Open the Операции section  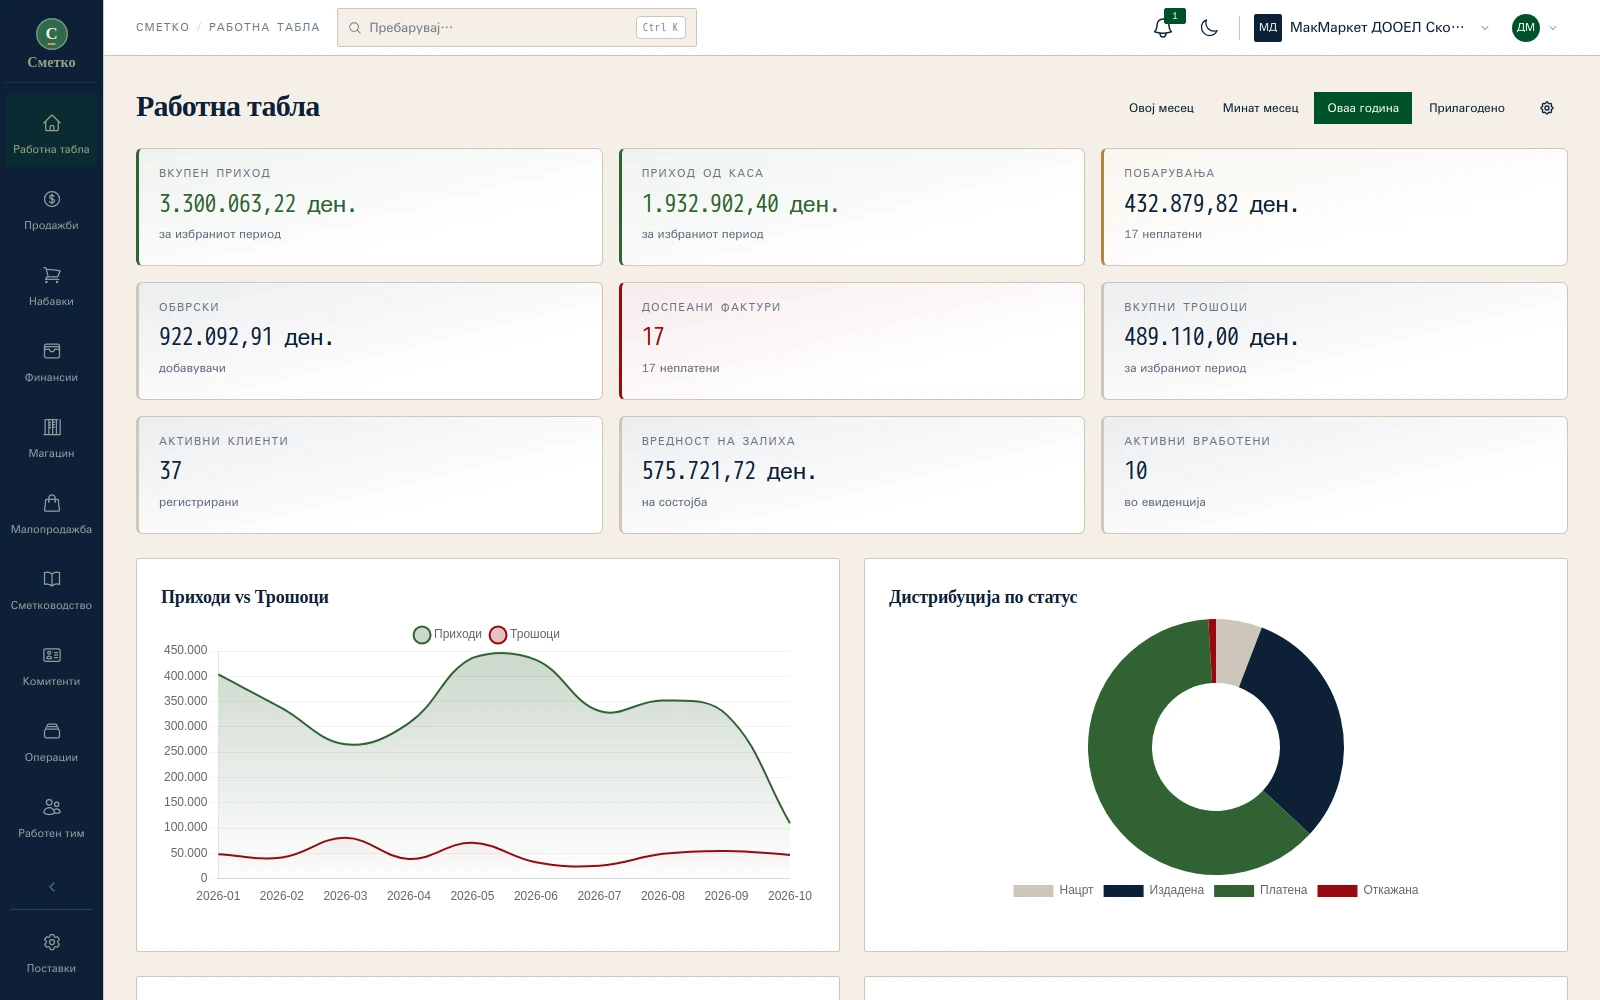click(x=51, y=739)
